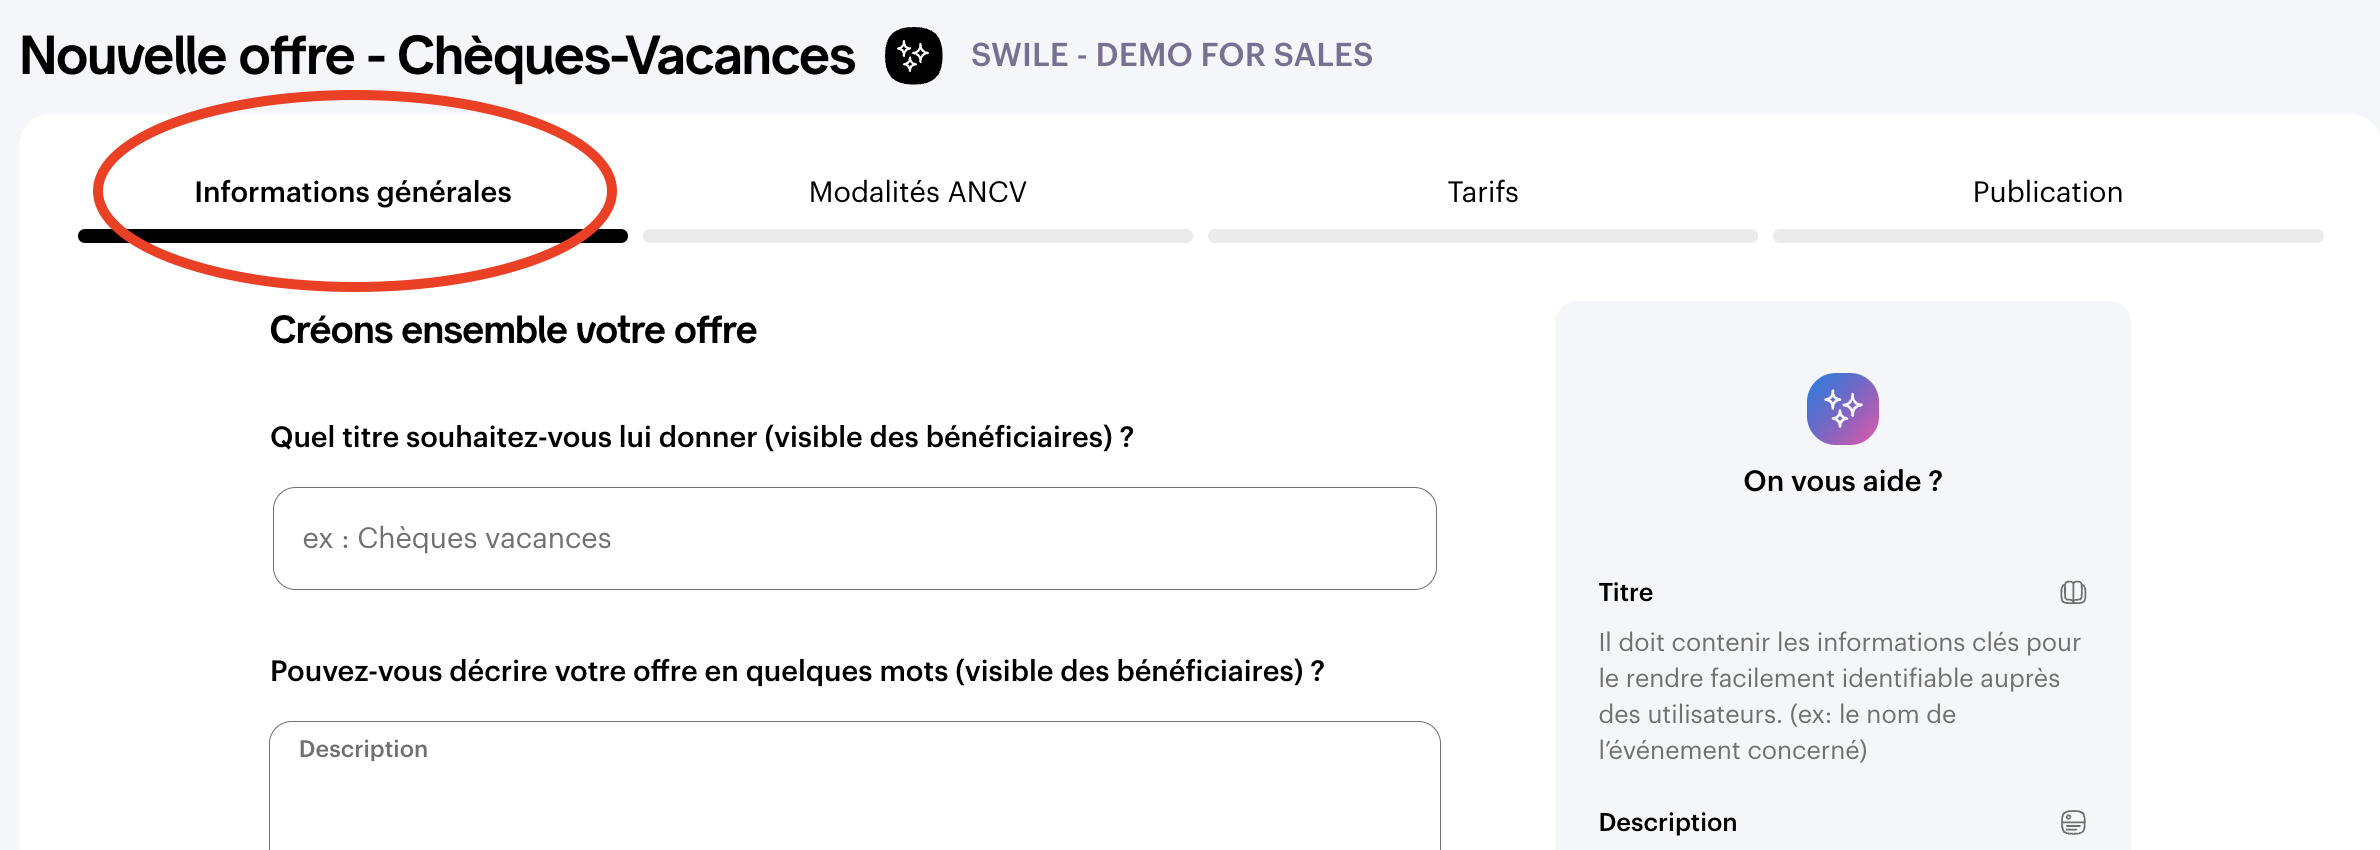The height and width of the screenshot is (850, 2380).
Task: Switch to the Modalités ANCV tab
Action: [x=917, y=192]
